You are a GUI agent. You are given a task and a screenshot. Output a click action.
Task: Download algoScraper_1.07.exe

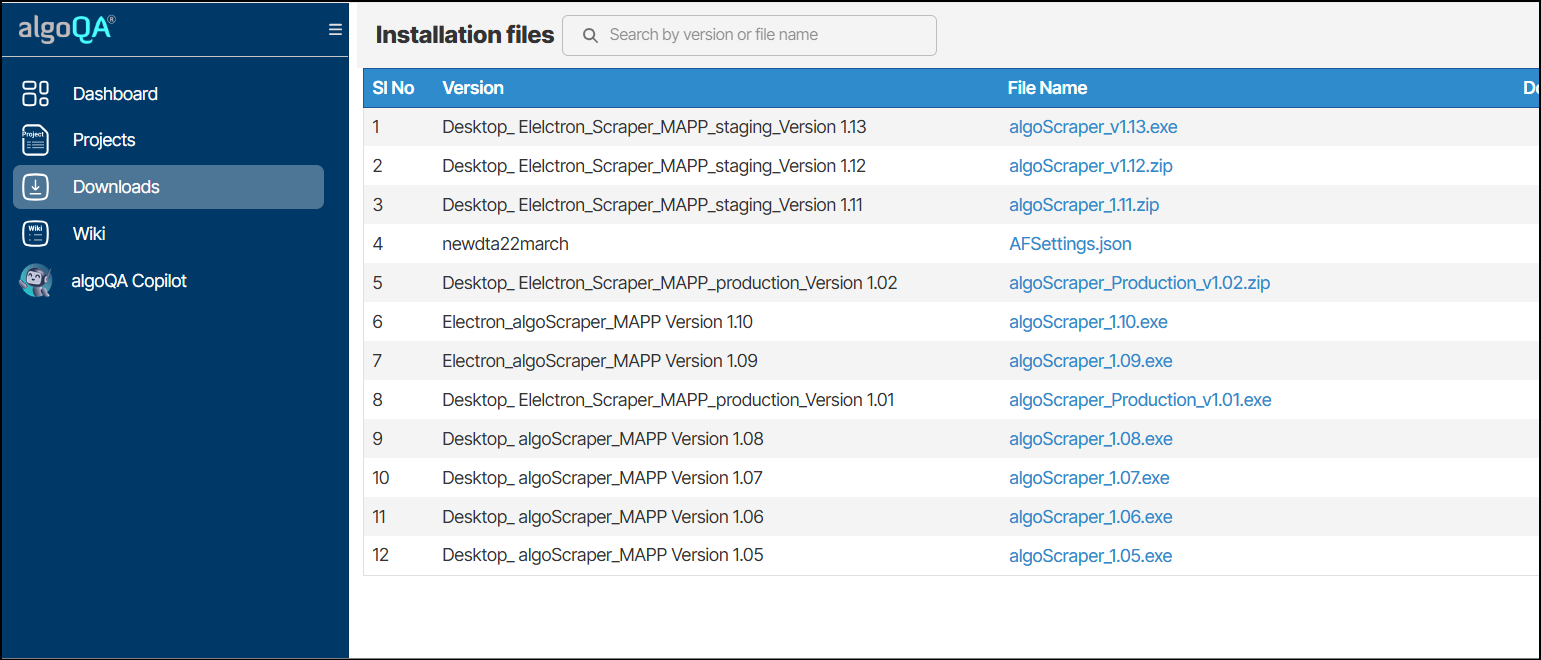pyautogui.click(x=1089, y=478)
